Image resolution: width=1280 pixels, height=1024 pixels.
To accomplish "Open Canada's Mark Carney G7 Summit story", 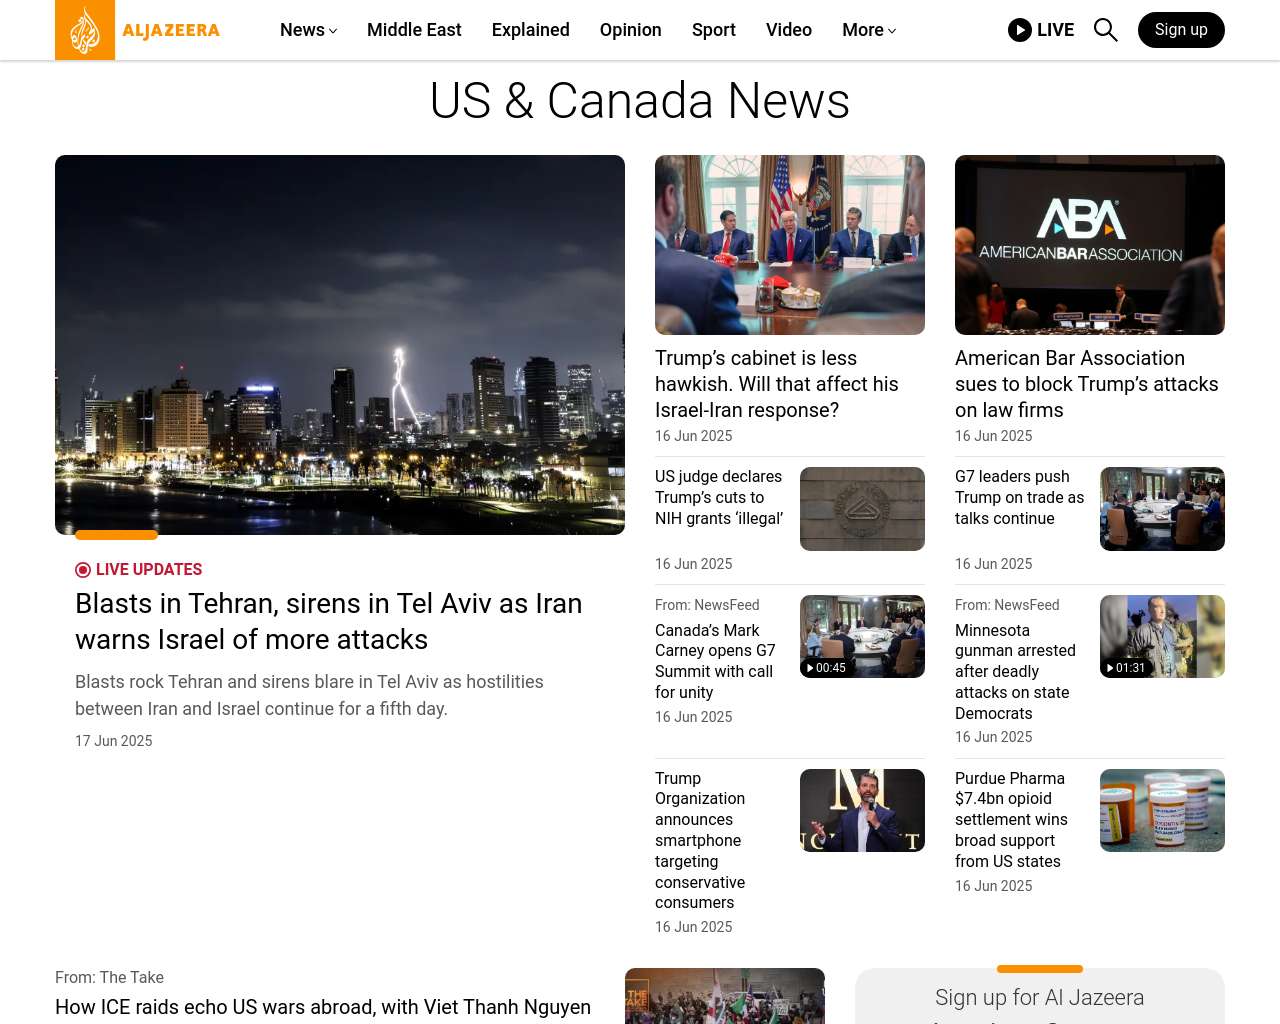I will (x=715, y=661).
